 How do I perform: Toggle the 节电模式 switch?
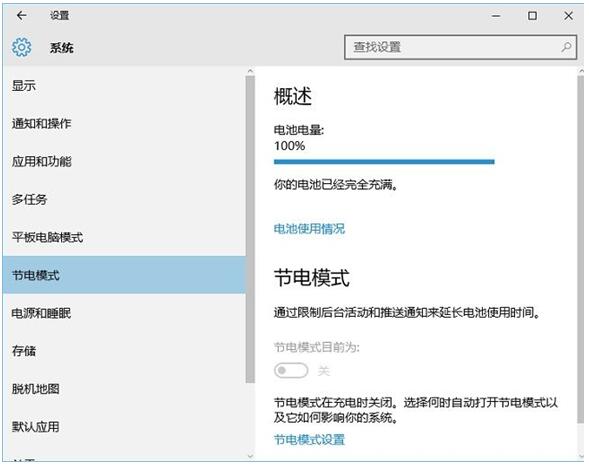pyautogui.click(x=291, y=371)
